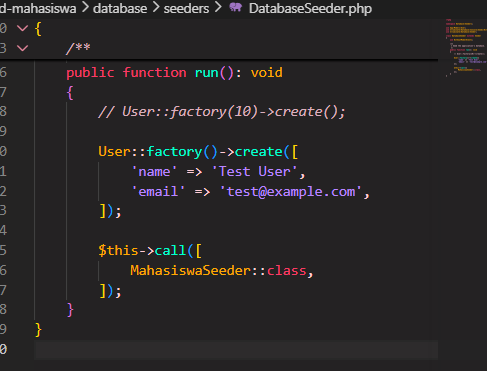Click the 'void' return type
Image resolution: width=487 pixels, height=371 pixels.
266,73
